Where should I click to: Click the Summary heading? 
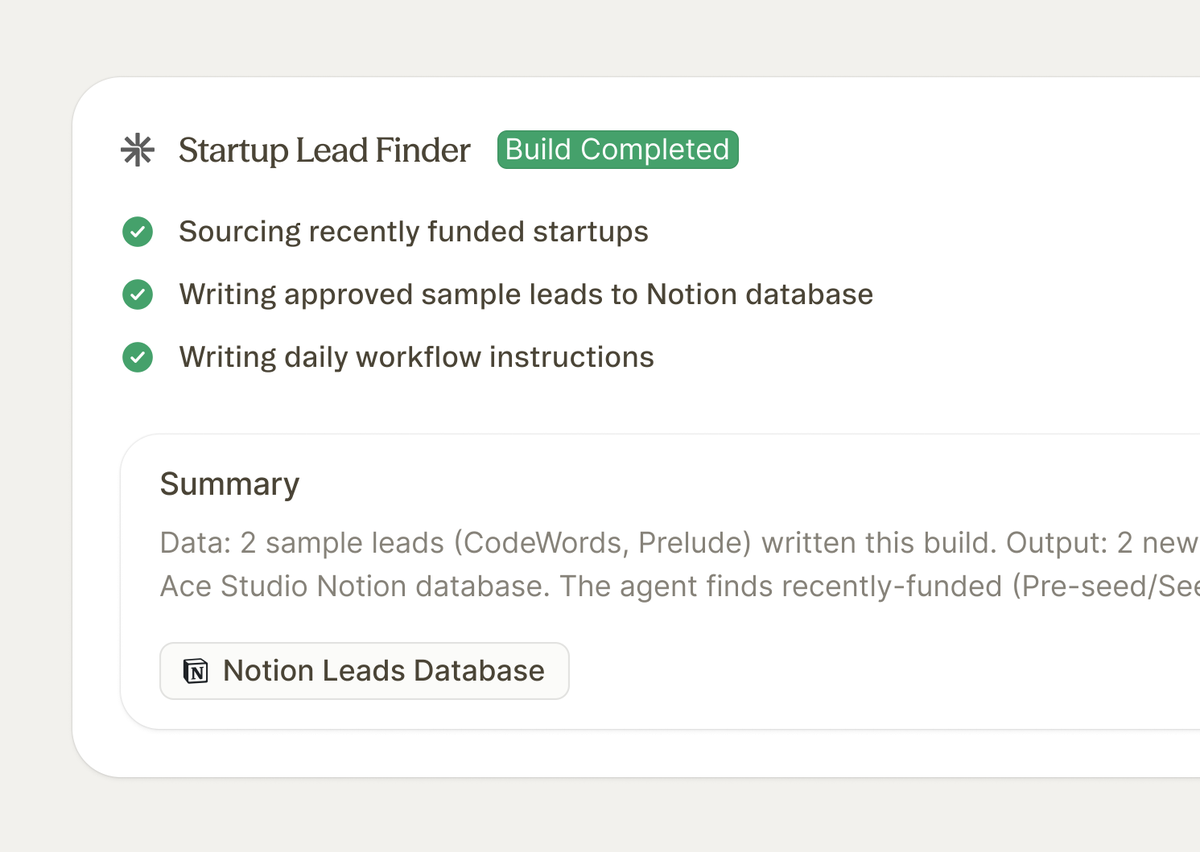click(x=229, y=484)
